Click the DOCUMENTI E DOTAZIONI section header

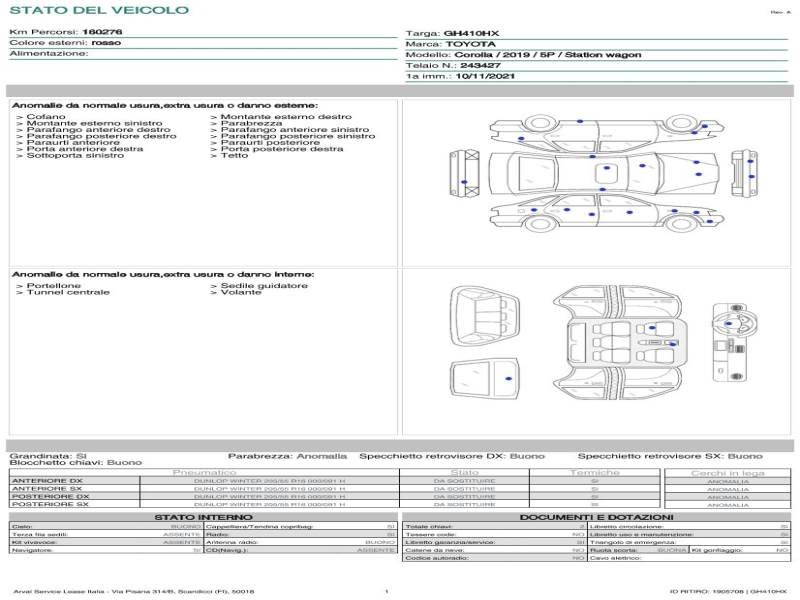tap(595, 516)
